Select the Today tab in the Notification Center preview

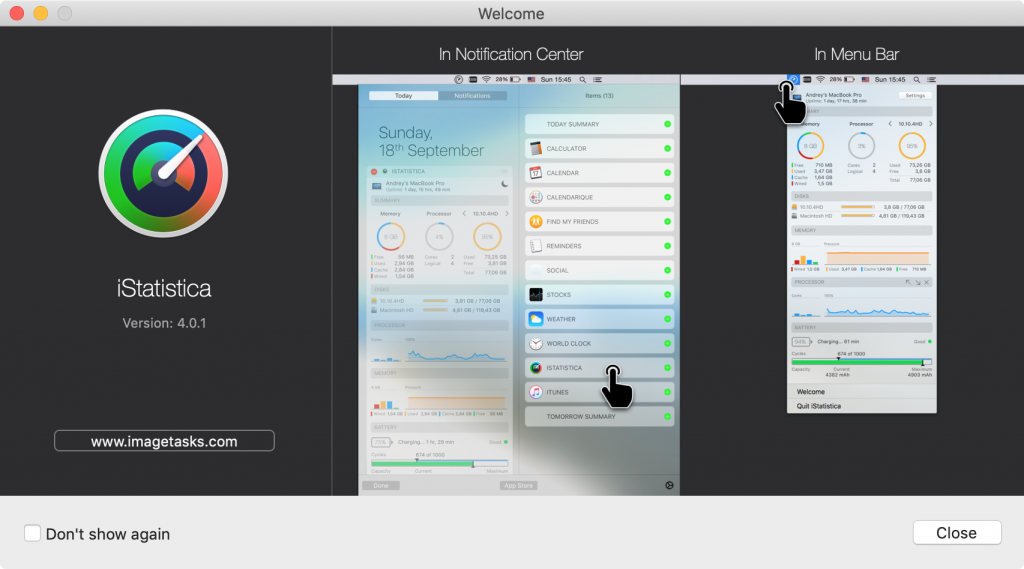[x=403, y=95]
